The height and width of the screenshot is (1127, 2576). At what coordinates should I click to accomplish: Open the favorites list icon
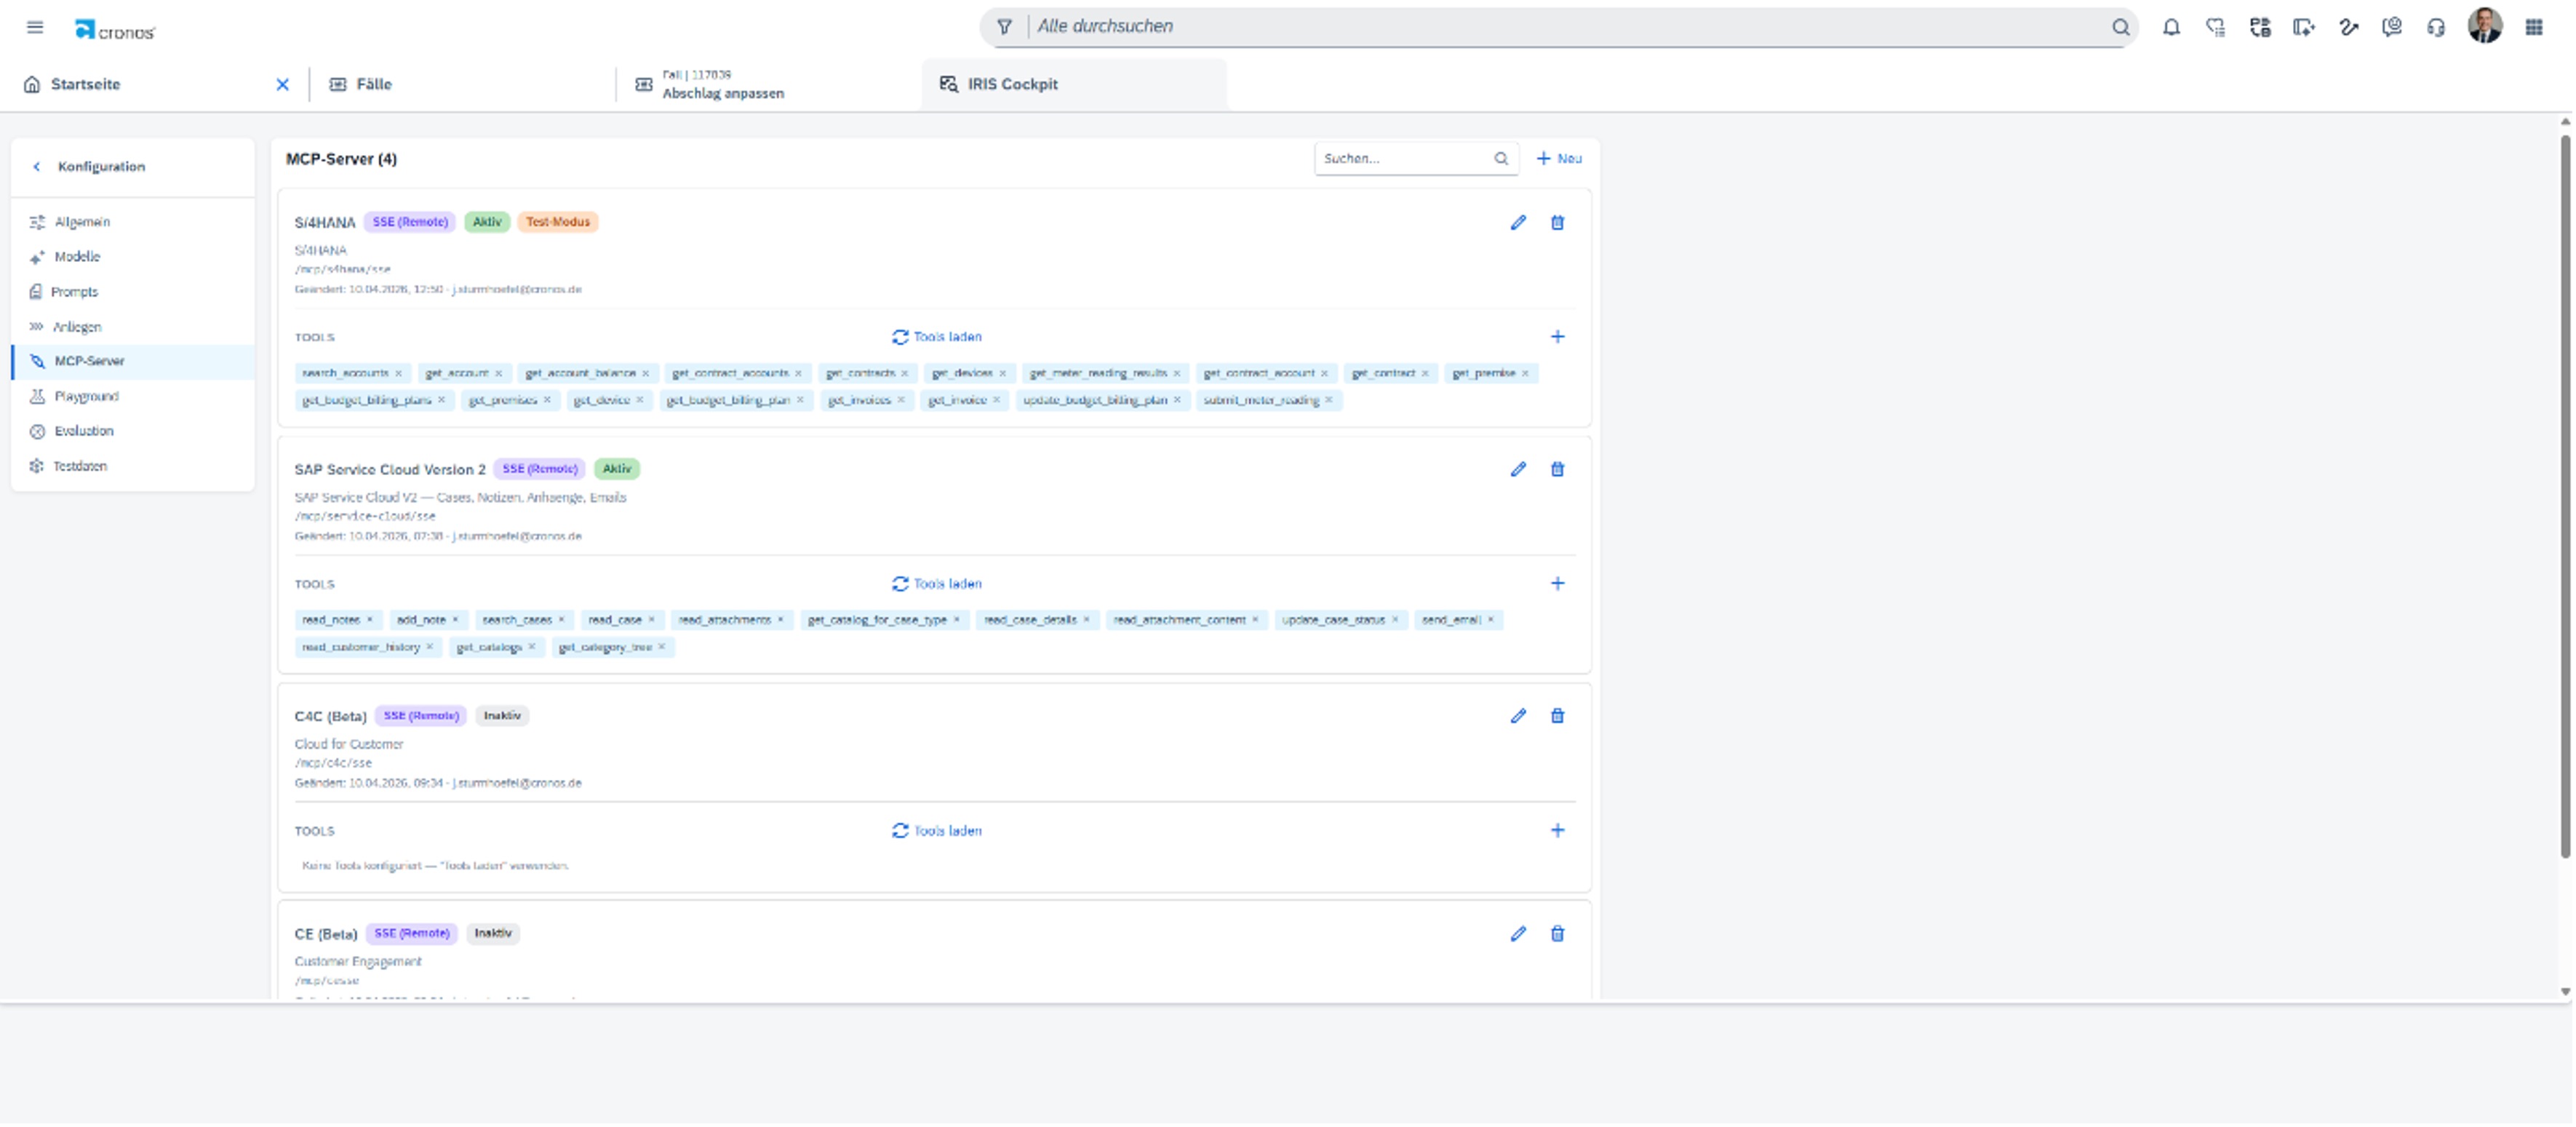point(2215,27)
